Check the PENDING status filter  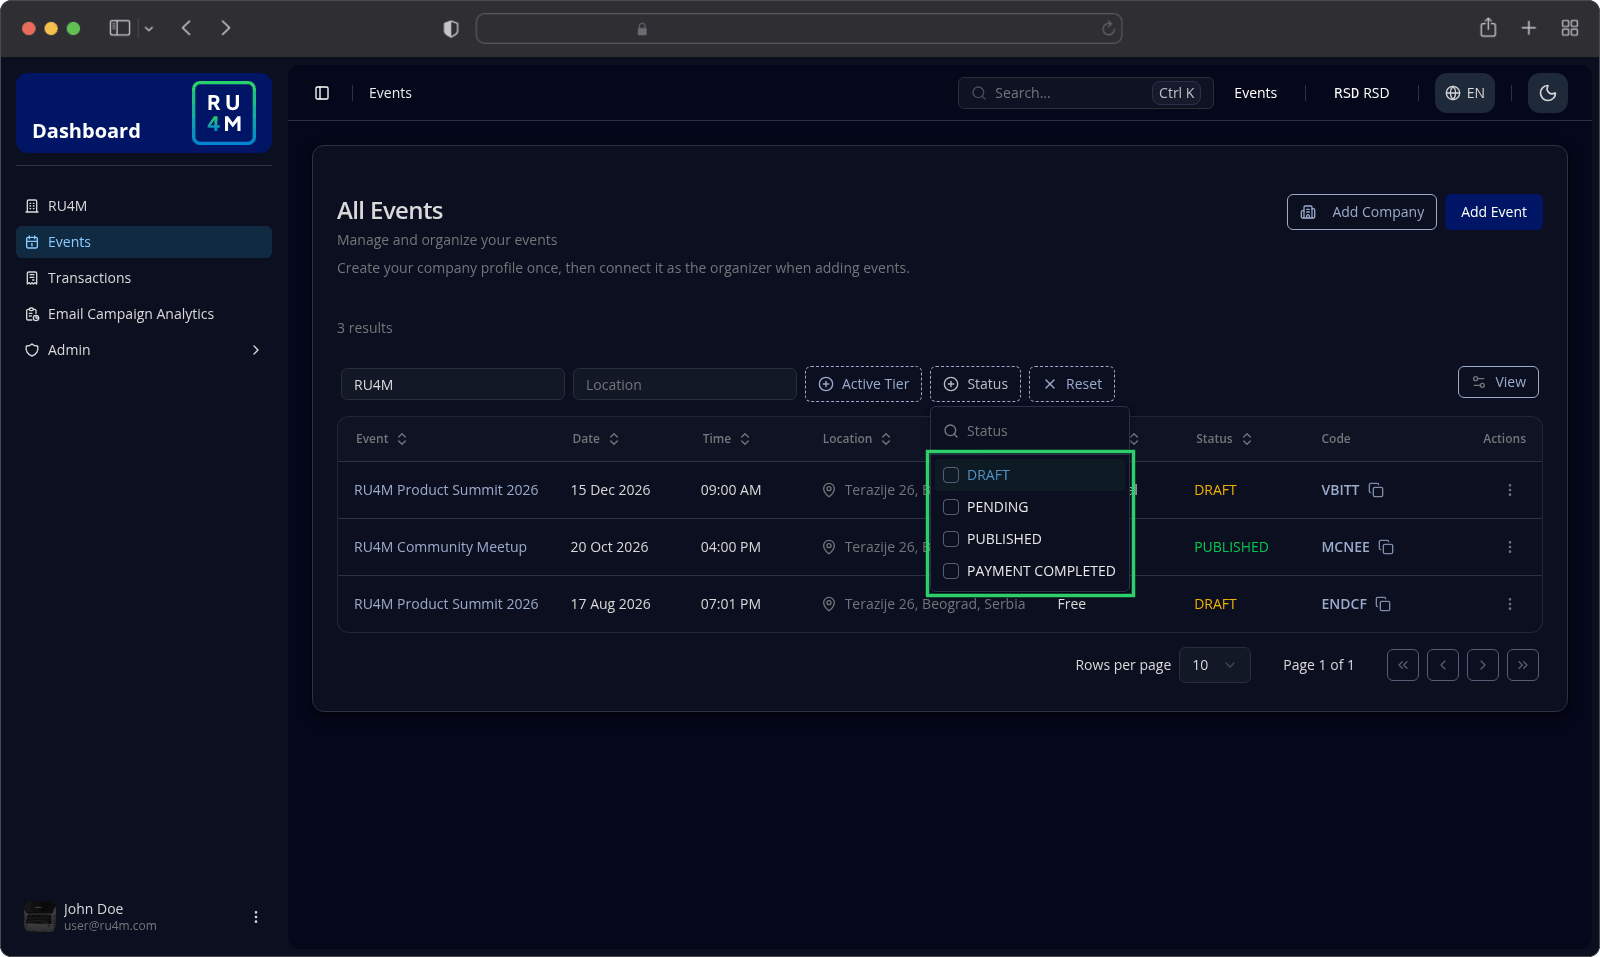point(951,507)
